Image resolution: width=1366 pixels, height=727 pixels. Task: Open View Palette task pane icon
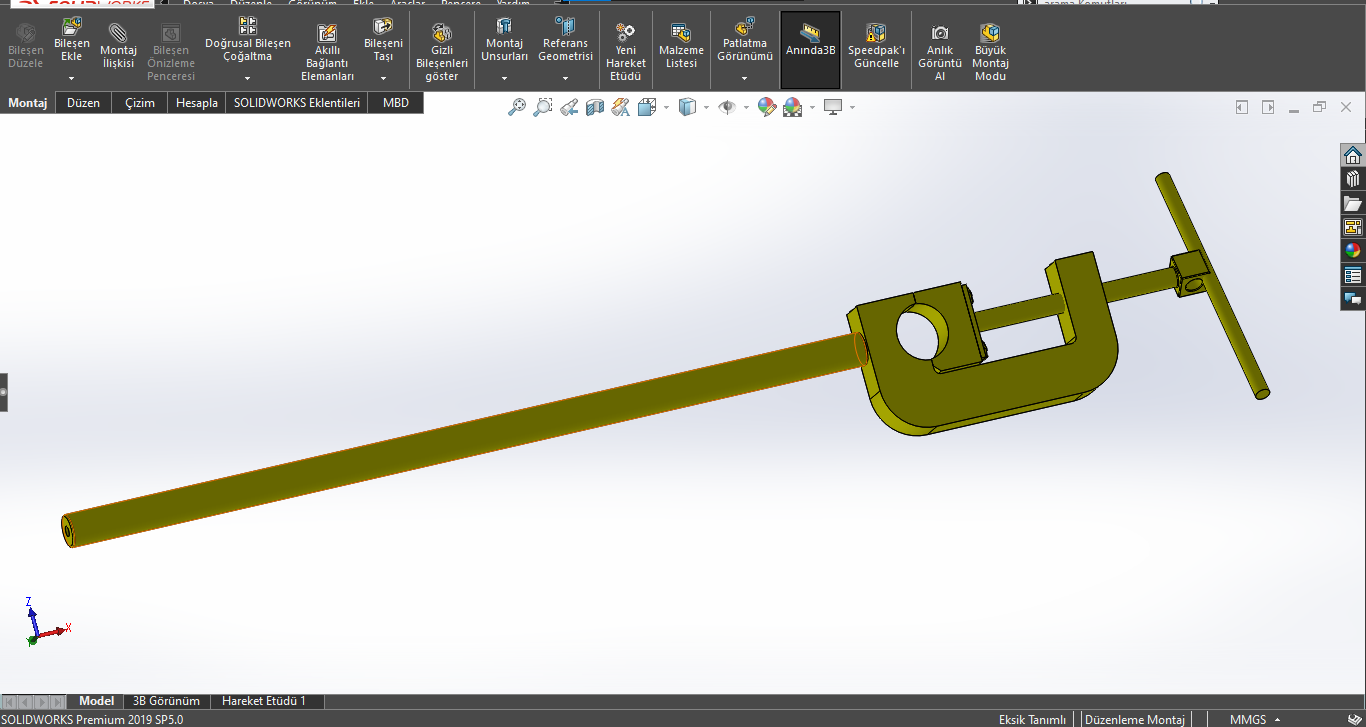pyautogui.click(x=1353, y=227)
